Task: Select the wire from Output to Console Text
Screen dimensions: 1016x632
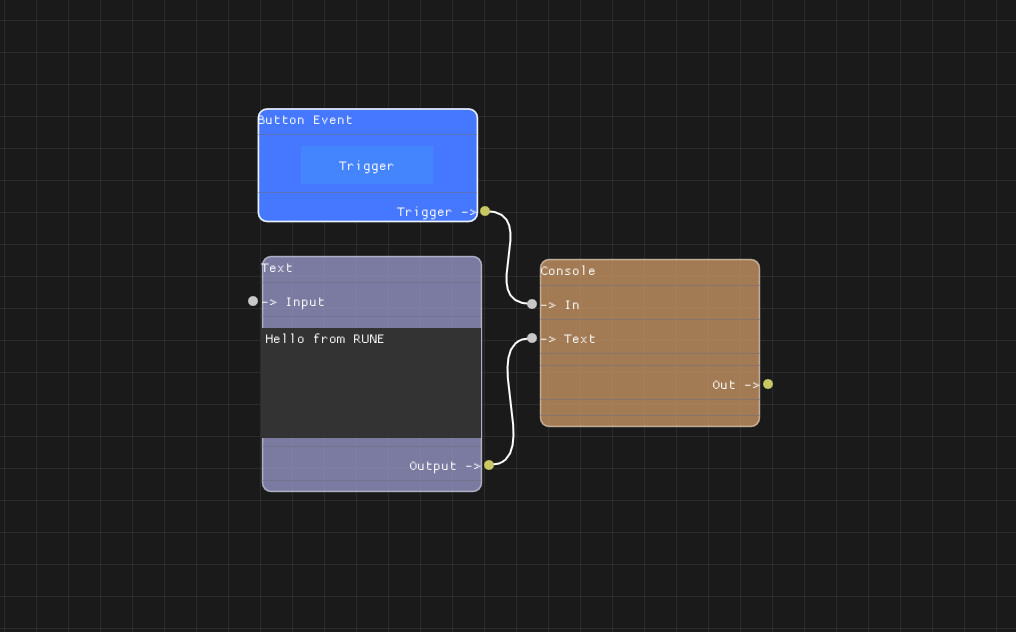Action: pyautogui.click(x=512, y=400)
